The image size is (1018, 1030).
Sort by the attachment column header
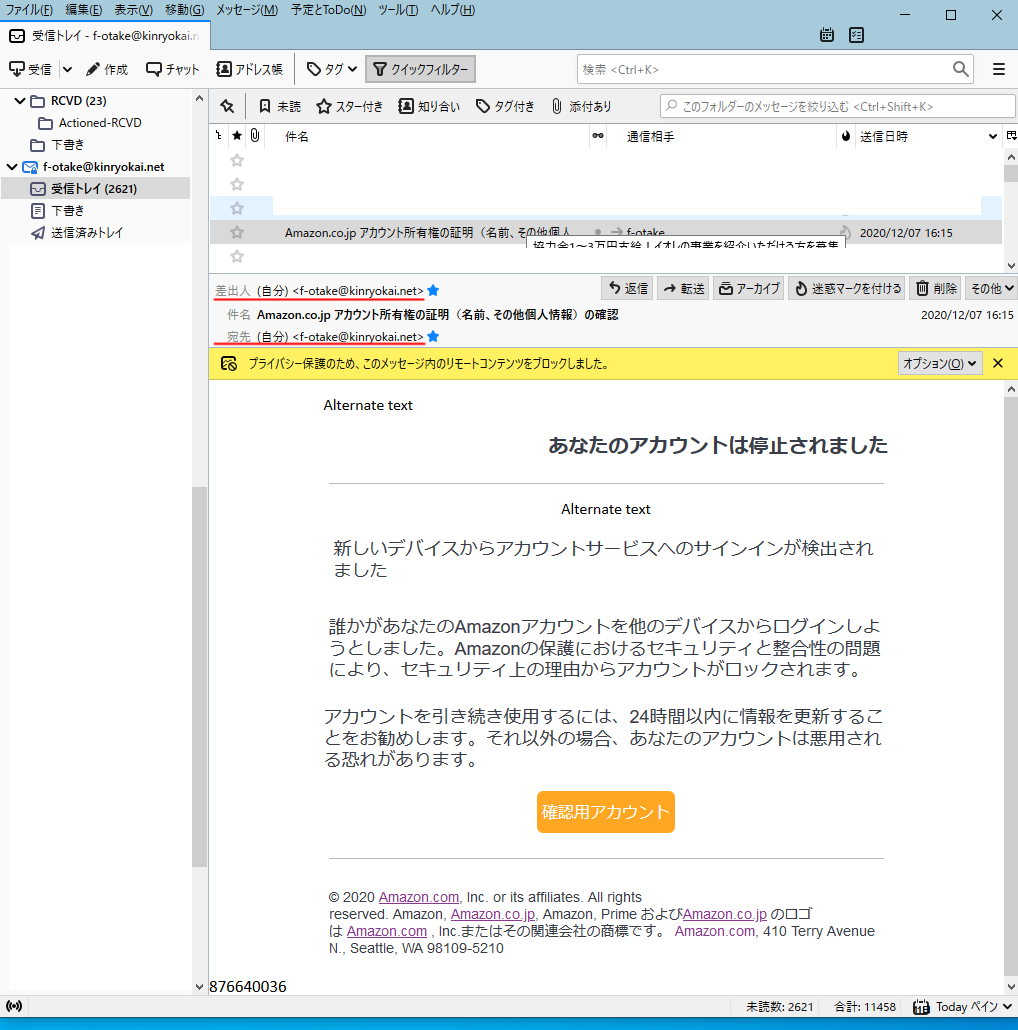[x=255, y=136]
